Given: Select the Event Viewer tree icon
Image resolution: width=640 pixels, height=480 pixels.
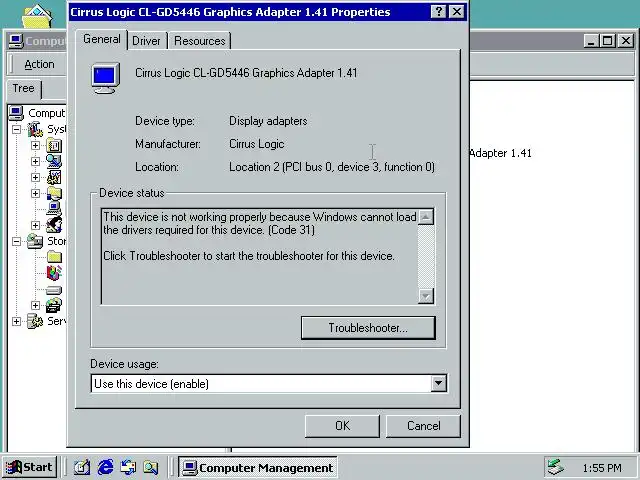Looking at the screenshot, I should [54, 145].
